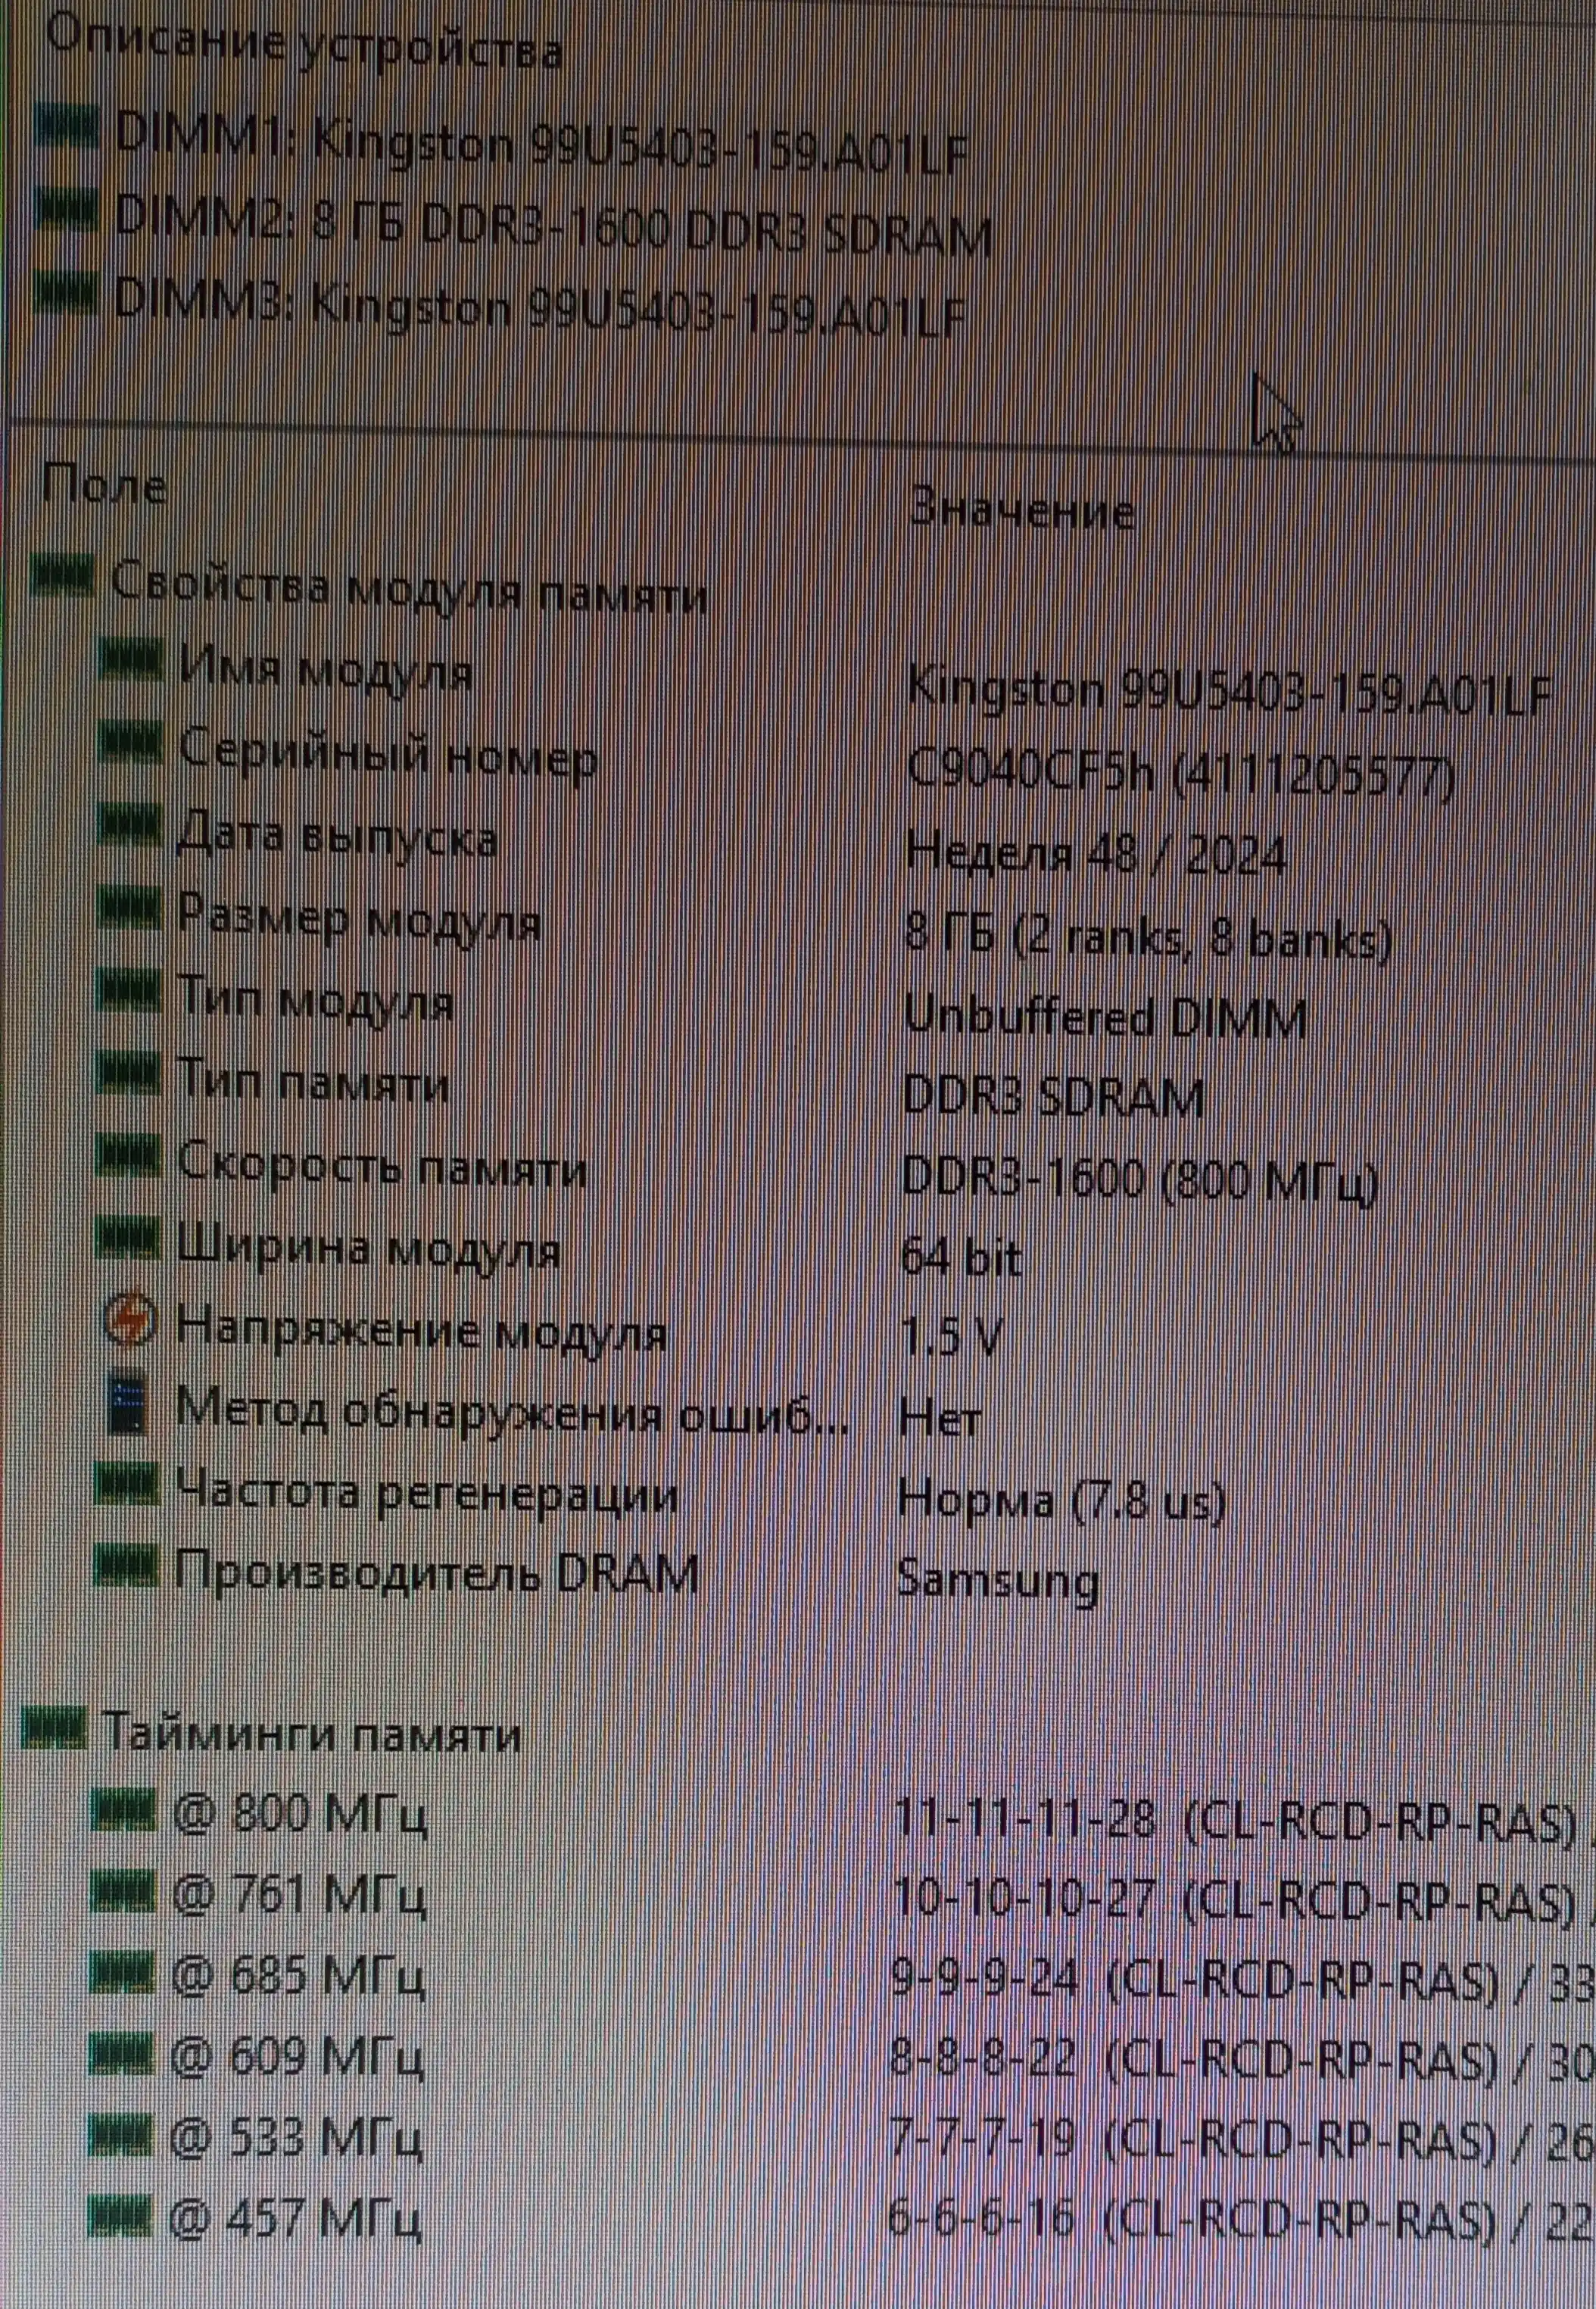
Task: Select the serial number value C9040CF5h
Action: tap(1180, 775)
